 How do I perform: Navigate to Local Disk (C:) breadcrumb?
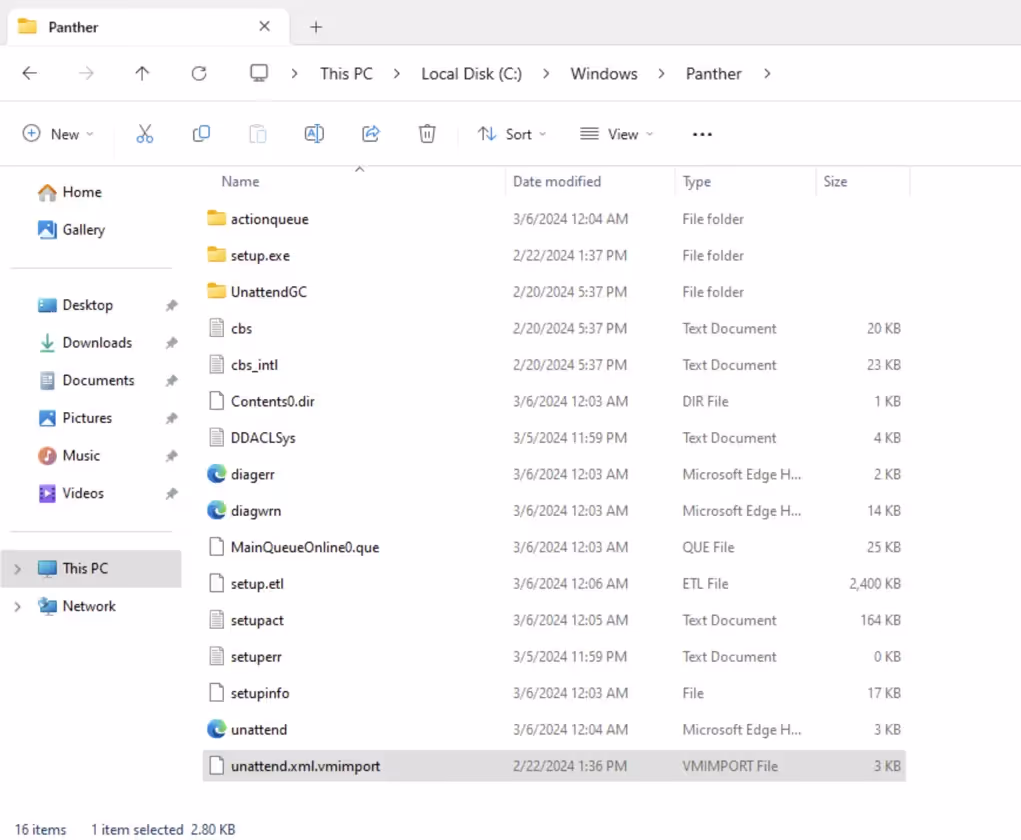(471, 74)
